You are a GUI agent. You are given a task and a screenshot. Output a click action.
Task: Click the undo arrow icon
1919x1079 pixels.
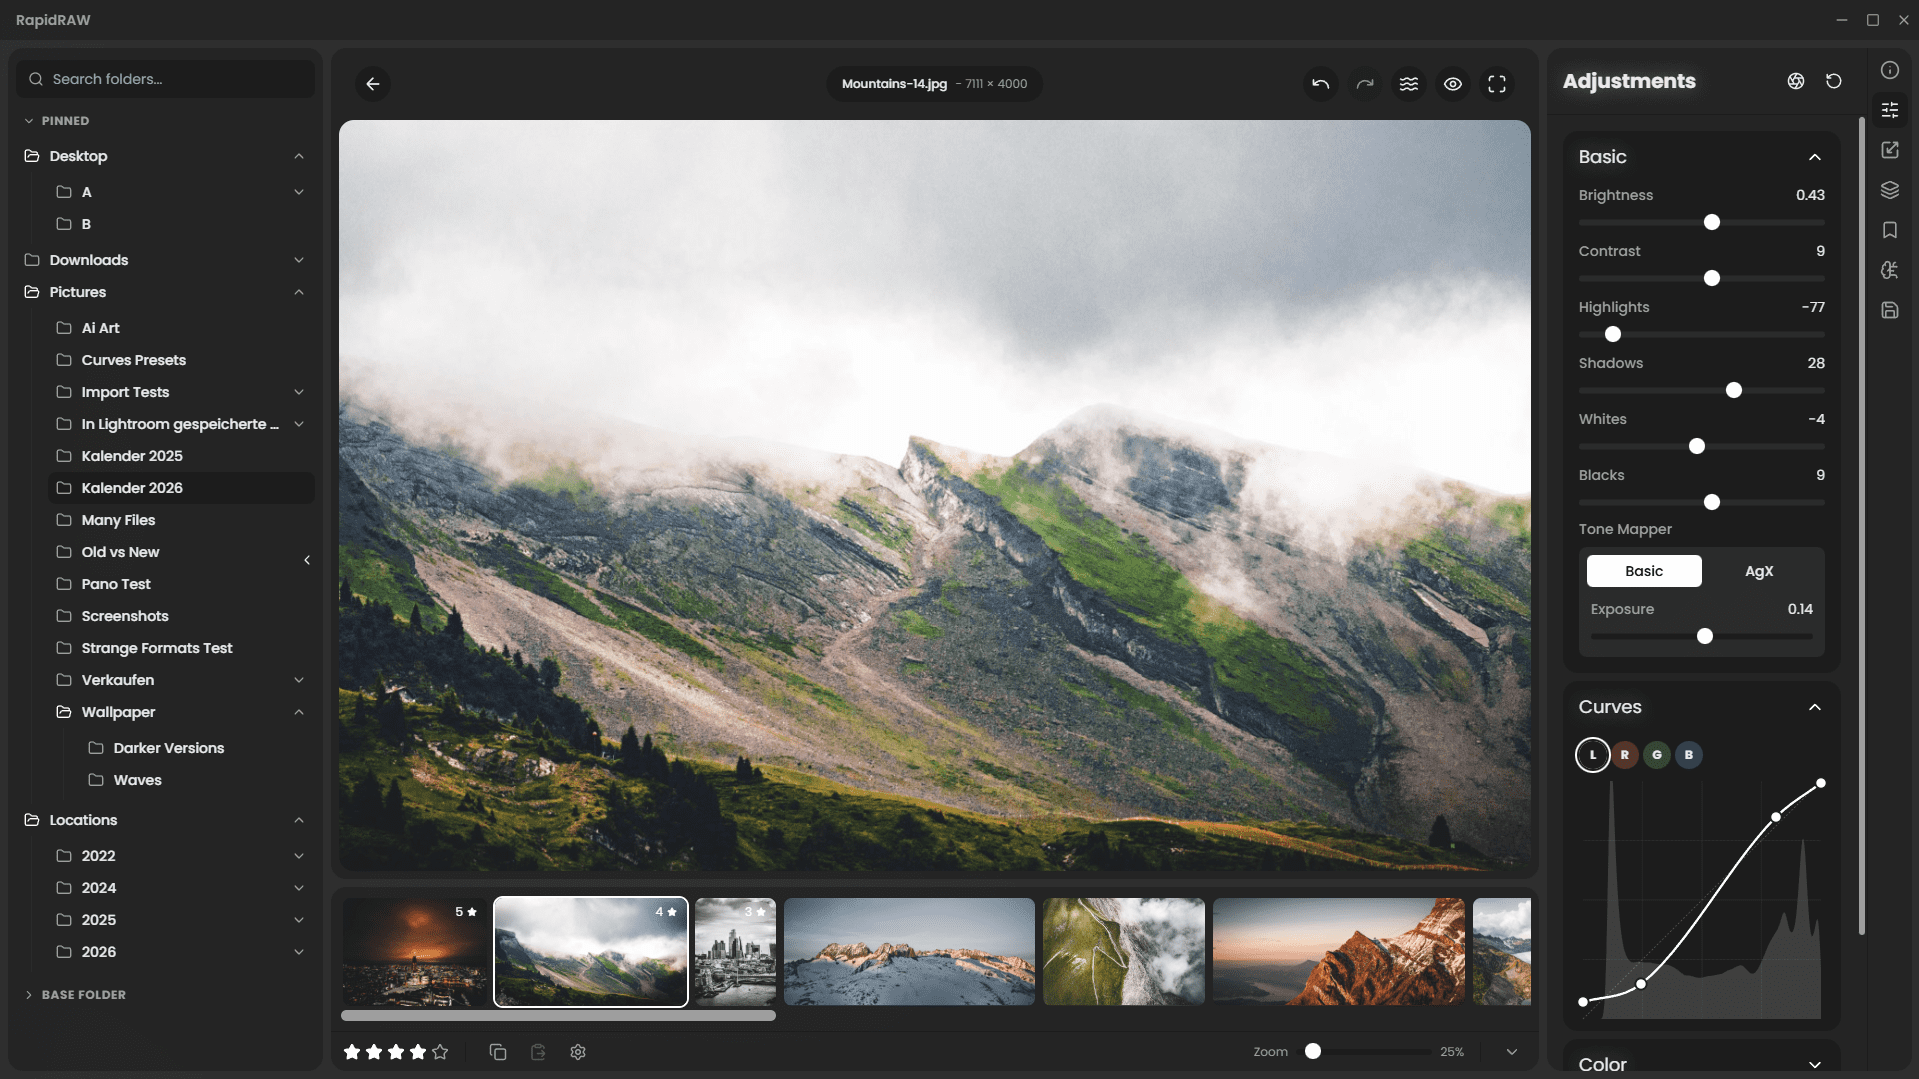pos(1320,84)
